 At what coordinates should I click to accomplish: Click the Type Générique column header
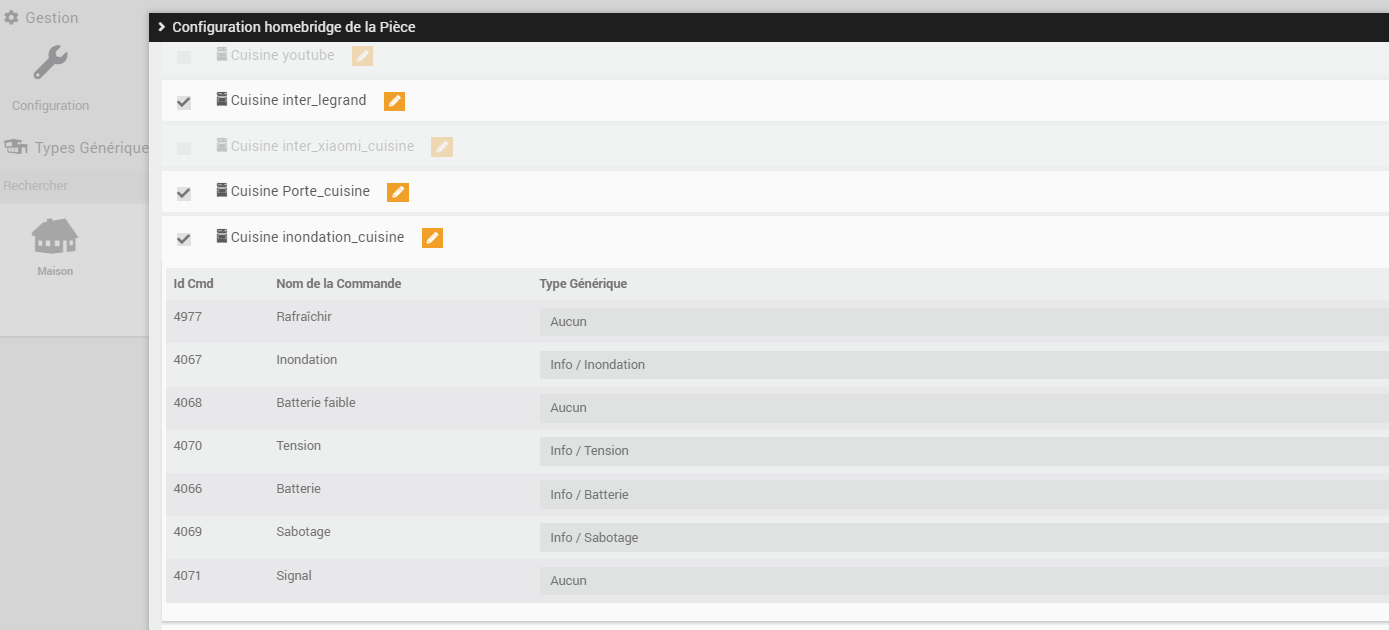(x=584, y=284)
